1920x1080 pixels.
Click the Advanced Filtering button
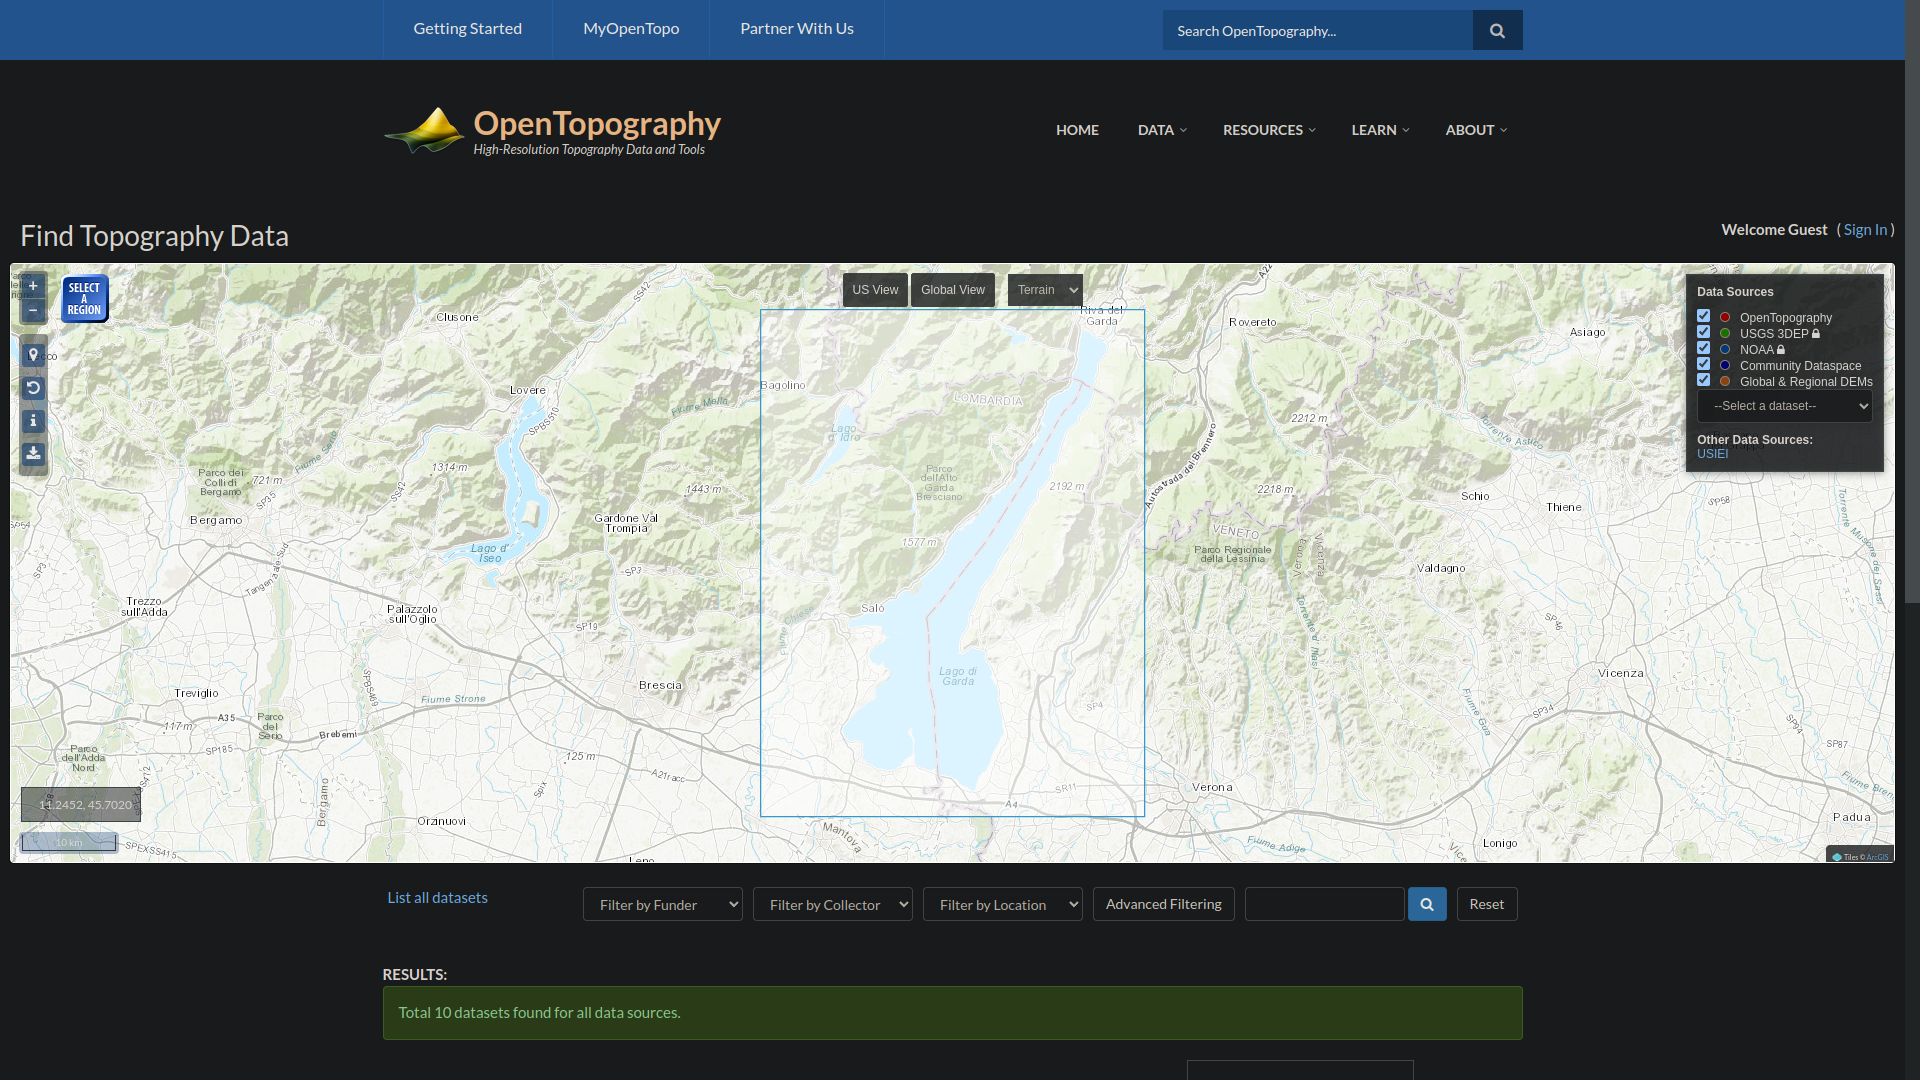click(x=1163, y=905)
